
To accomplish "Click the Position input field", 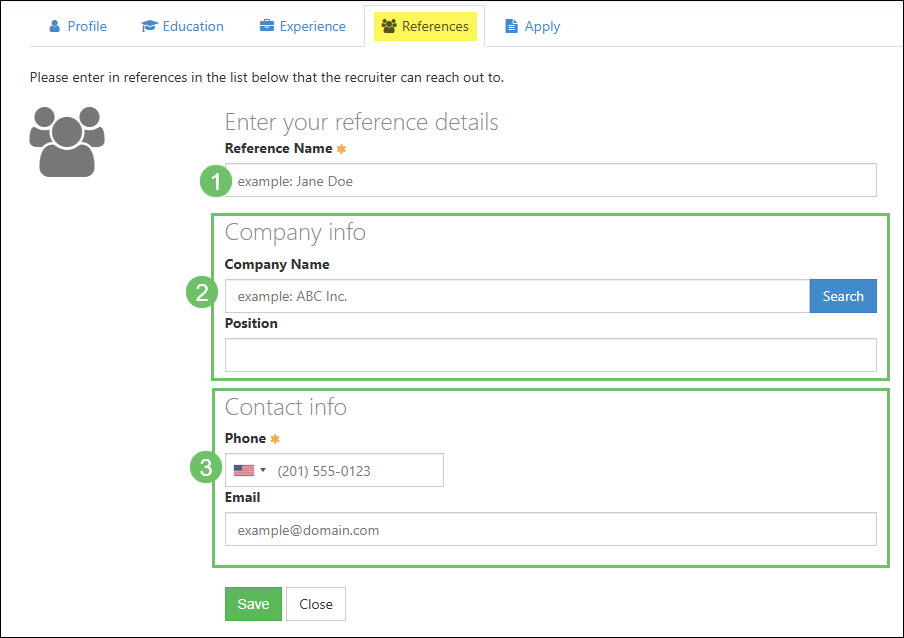I will click(550, 355).
